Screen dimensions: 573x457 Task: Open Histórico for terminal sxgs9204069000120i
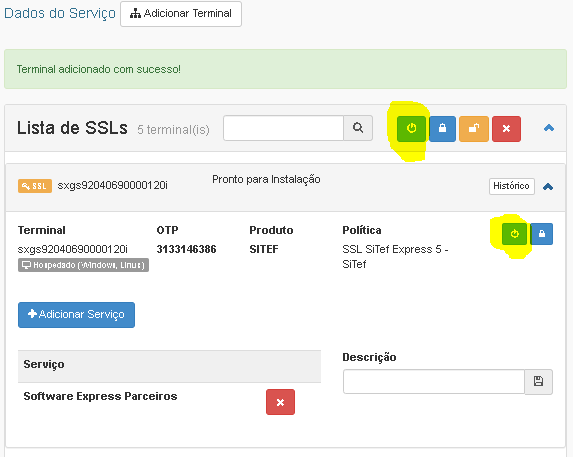point(512,186)
